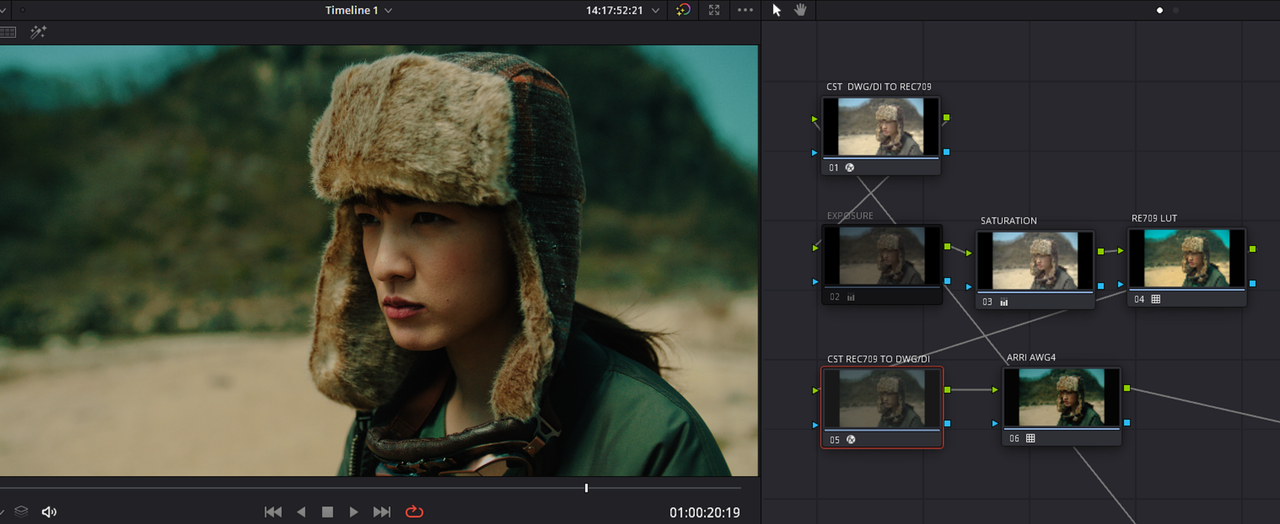Select the arrow pointer tool in node editor
1280x524 pixels.
(x=777, y=10)
